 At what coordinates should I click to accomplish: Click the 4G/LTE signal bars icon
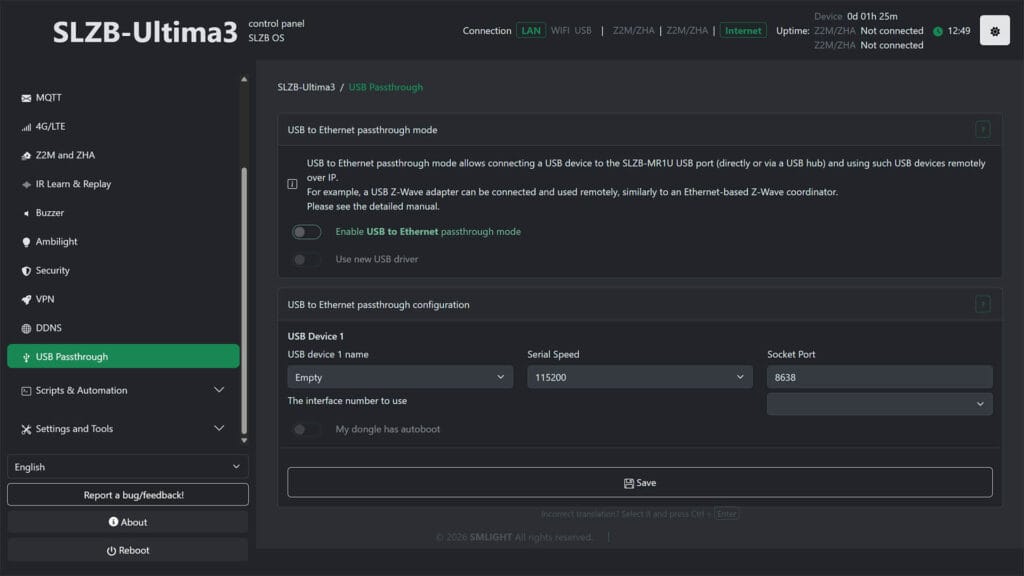pos(26,127)
